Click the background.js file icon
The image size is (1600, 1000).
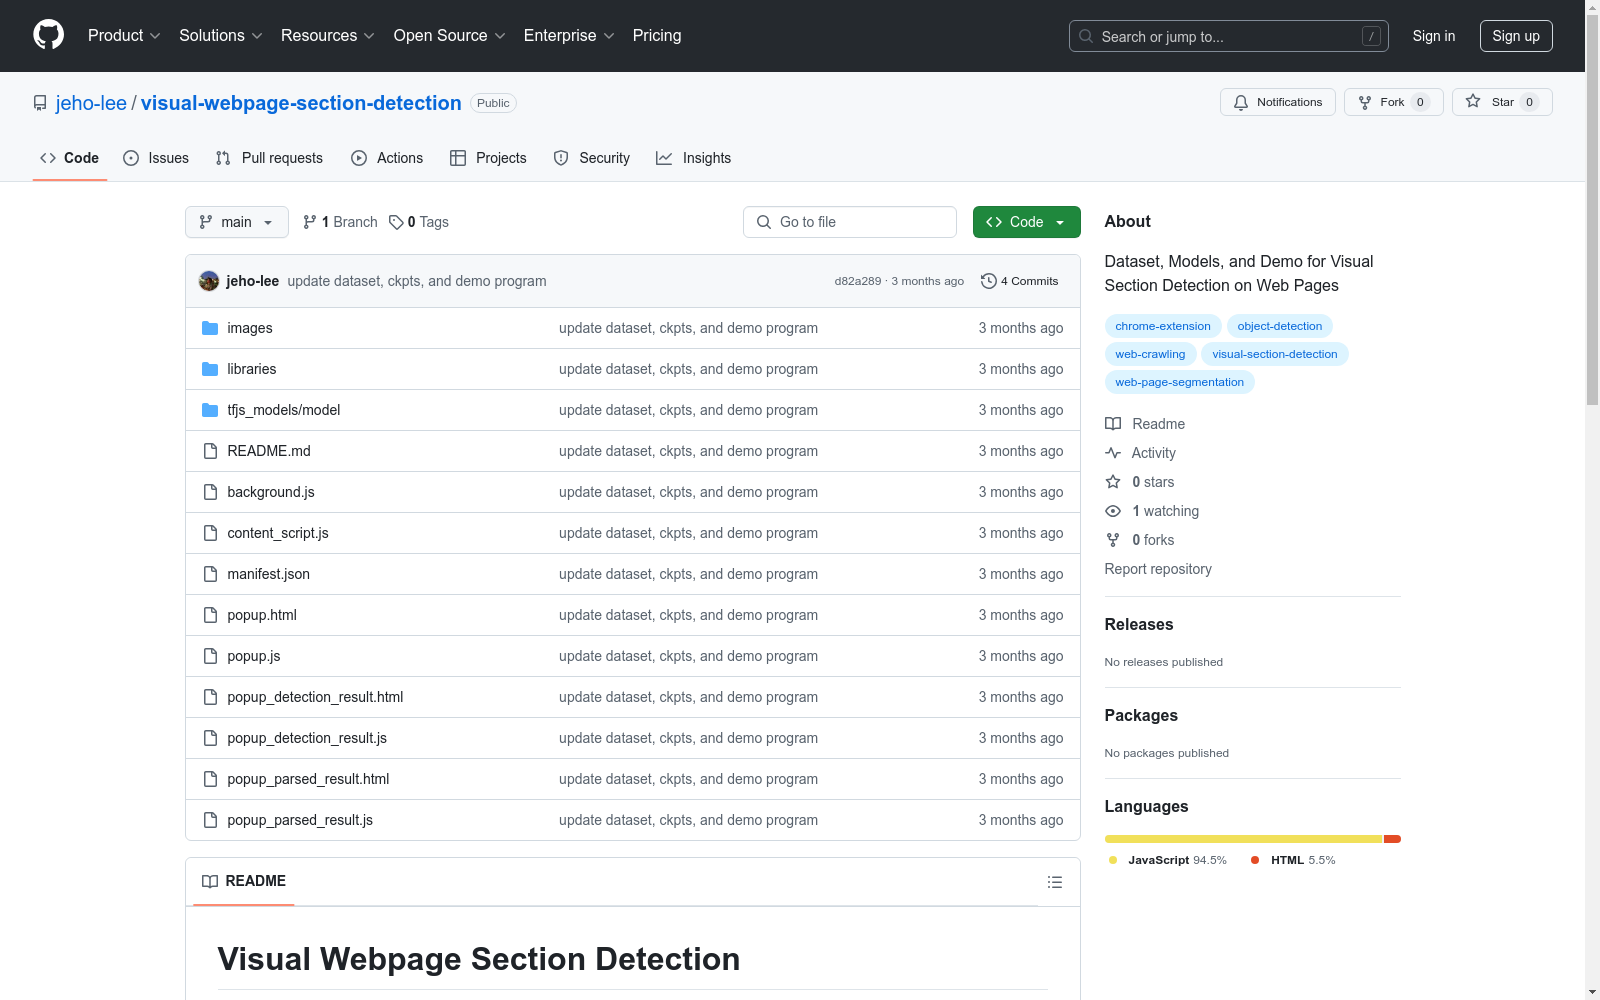[210, 492]
